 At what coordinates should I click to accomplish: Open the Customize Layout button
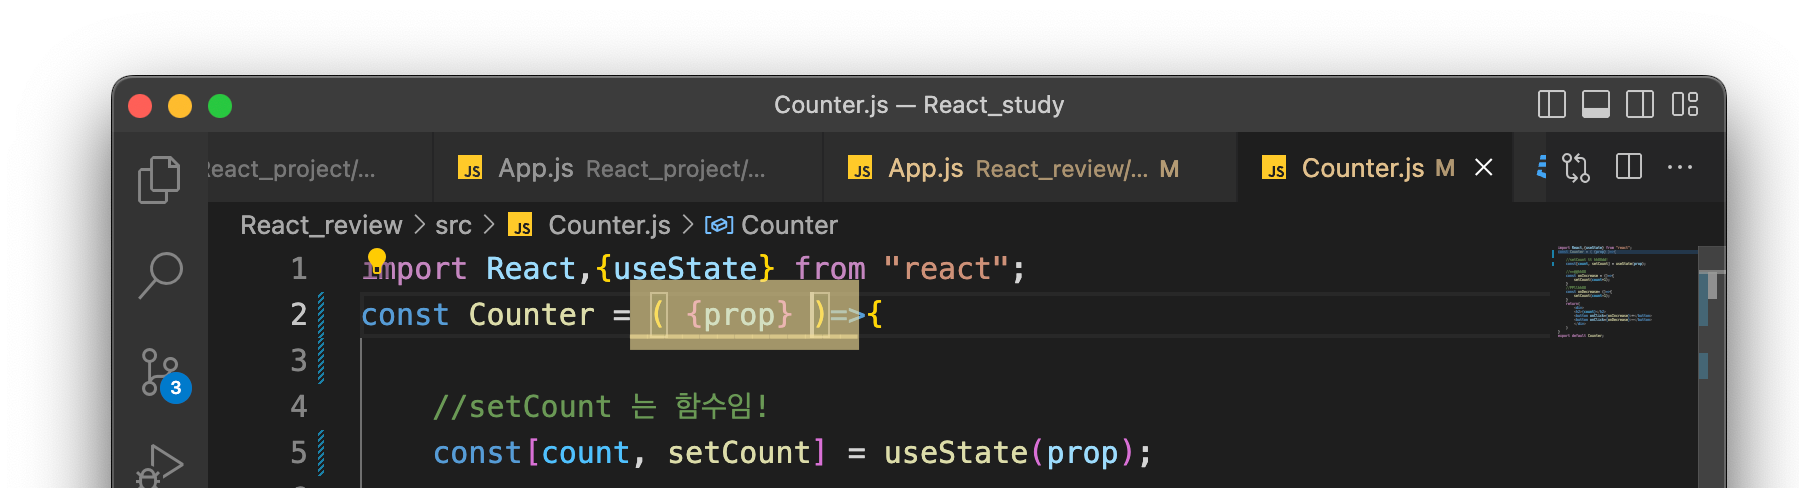pyautogui.click(x=1685, y=104)
